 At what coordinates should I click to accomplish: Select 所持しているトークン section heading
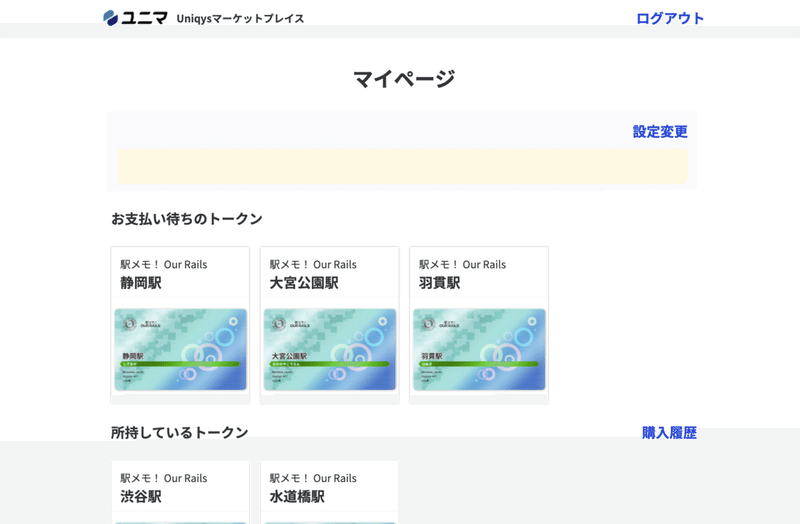click(180, 433)
